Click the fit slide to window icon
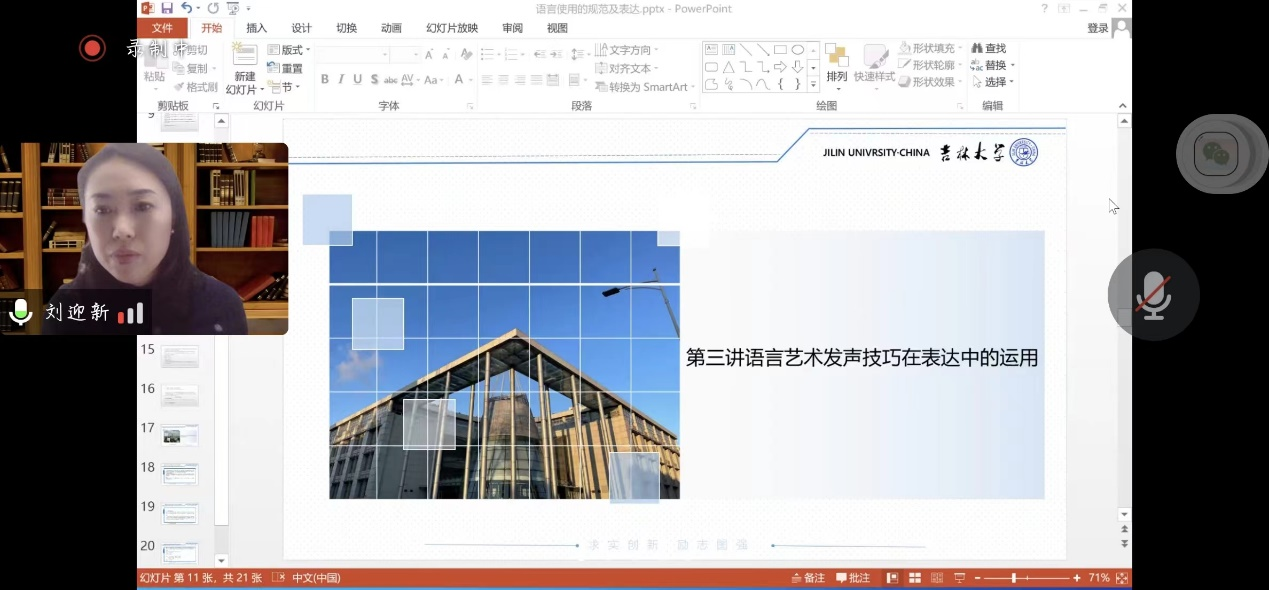The height and width of the screenshot is (590, 1269). tap(1122, 578)
